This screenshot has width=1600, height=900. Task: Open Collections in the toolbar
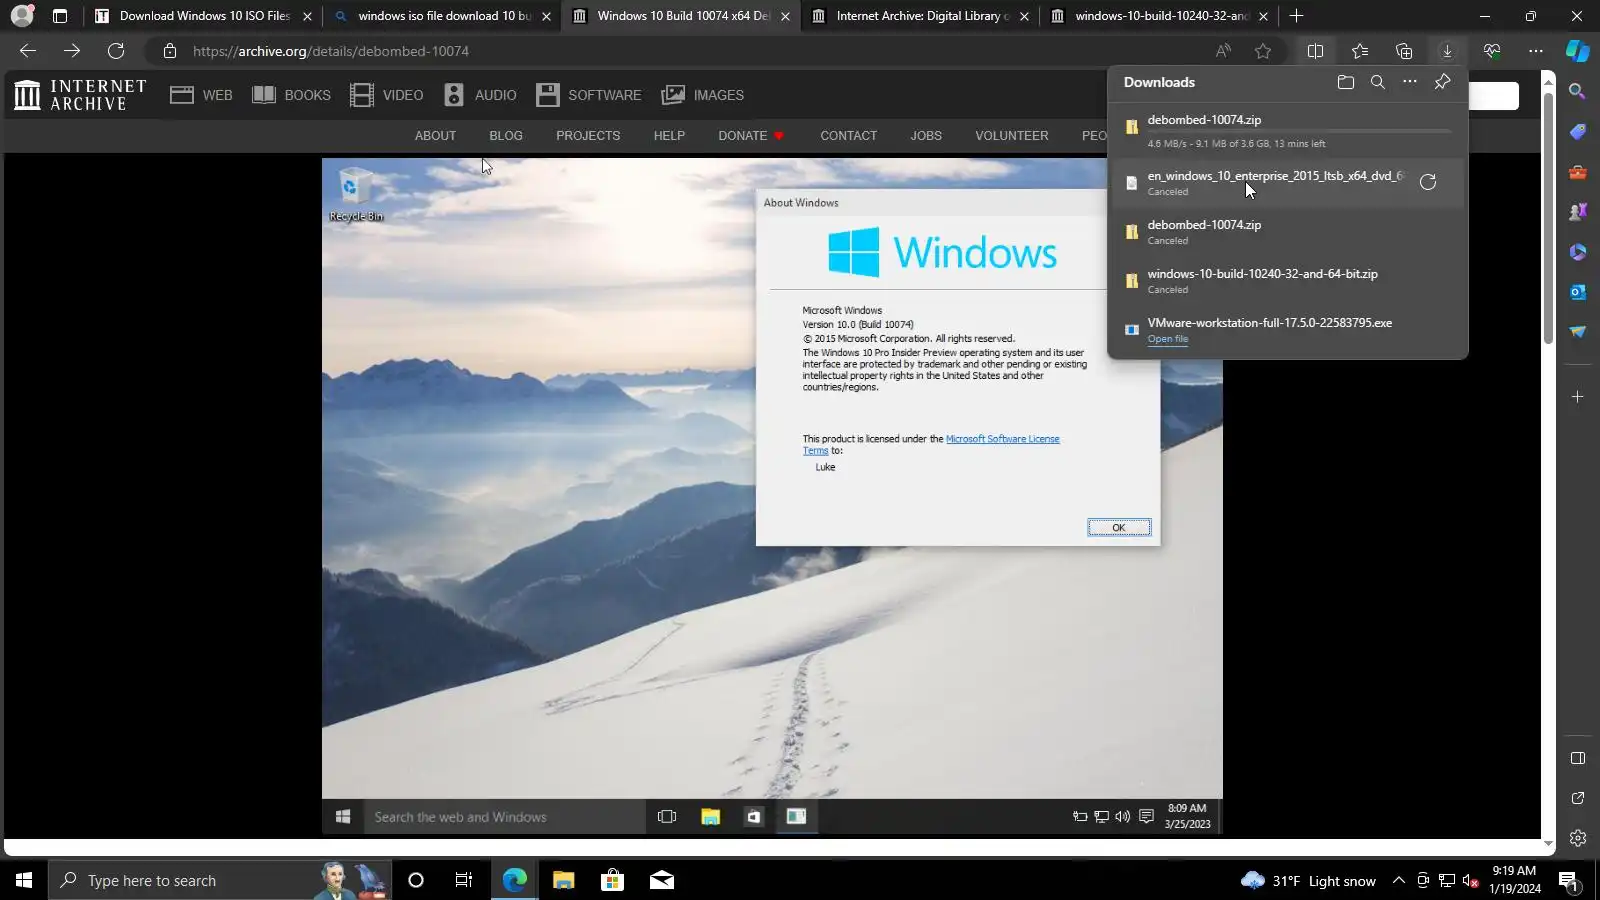pos(1404,51)
